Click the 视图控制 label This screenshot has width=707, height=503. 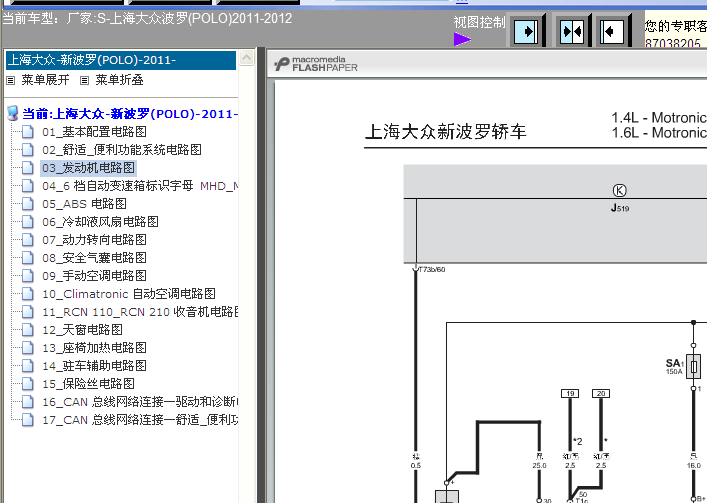[479, 22]
